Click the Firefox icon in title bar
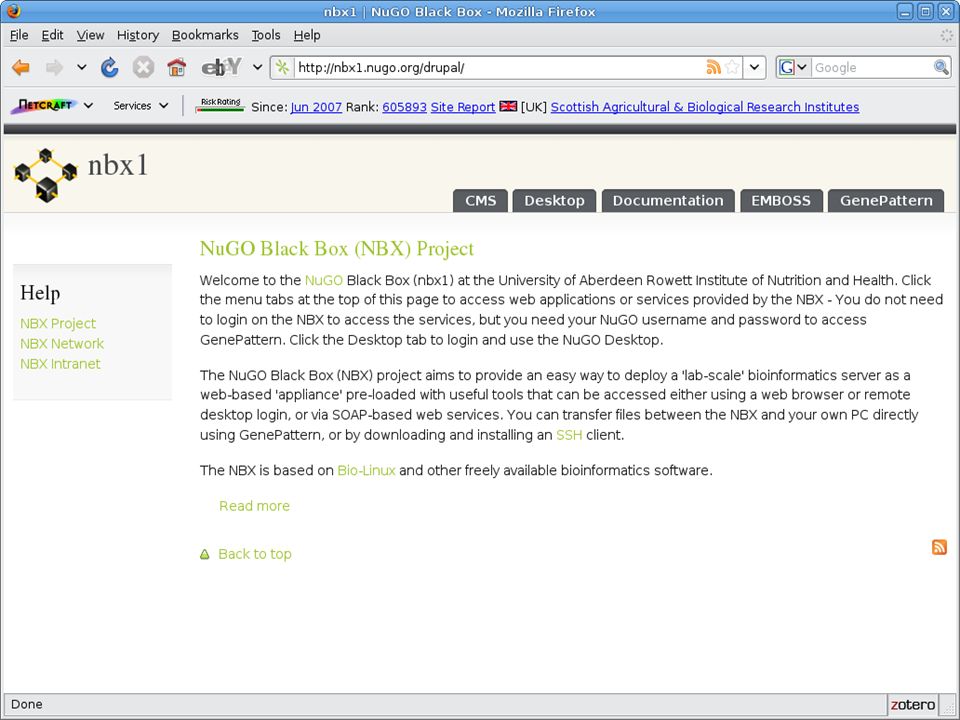 pyautogui.click(x=13, y=11)
